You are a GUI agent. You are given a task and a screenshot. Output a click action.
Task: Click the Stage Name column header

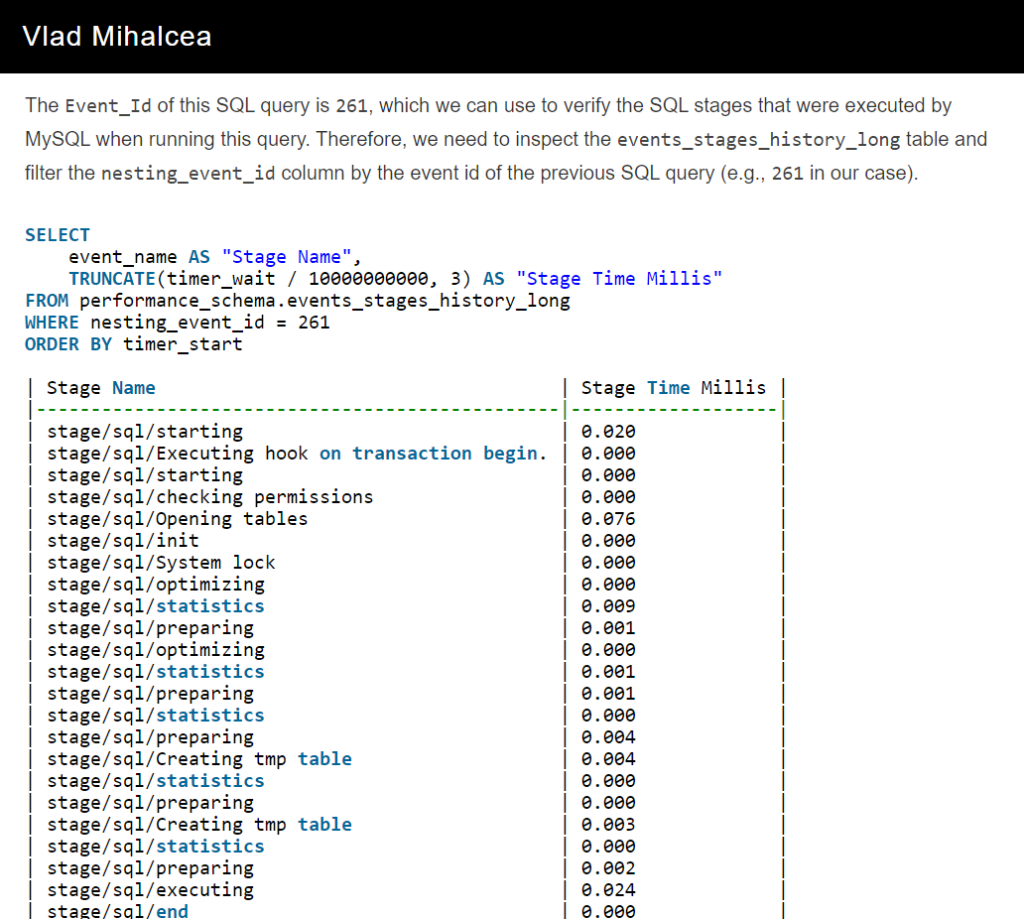coord(101,388)
